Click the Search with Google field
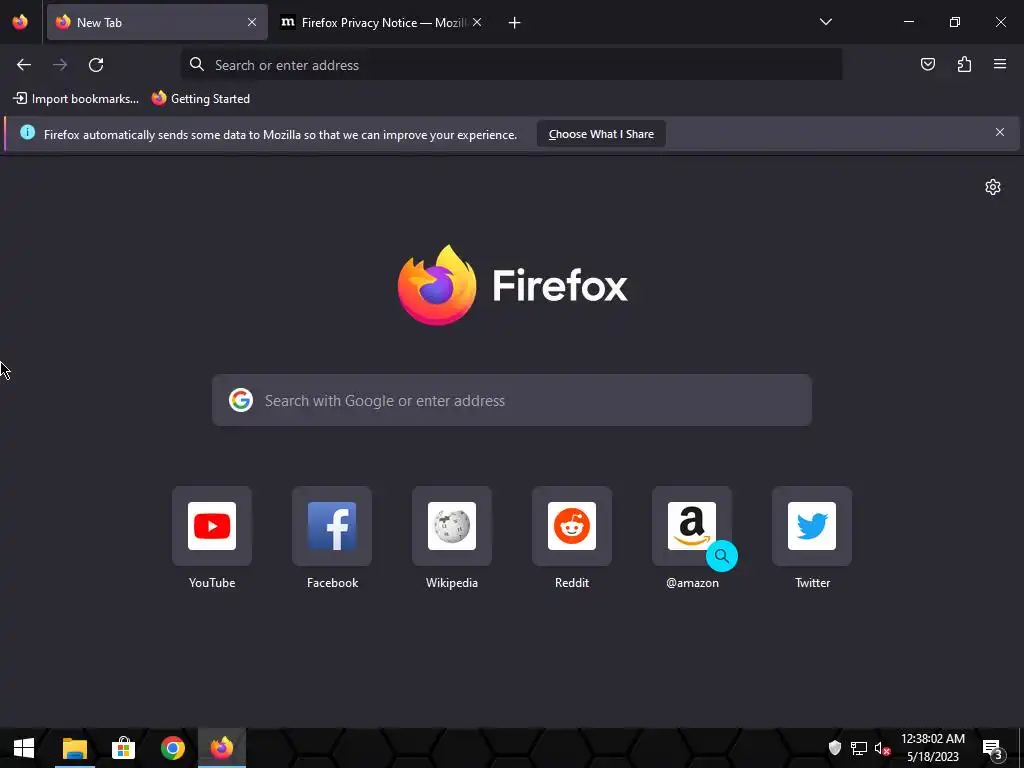Viewport: 1024px width, 768px height. point(512,400)
